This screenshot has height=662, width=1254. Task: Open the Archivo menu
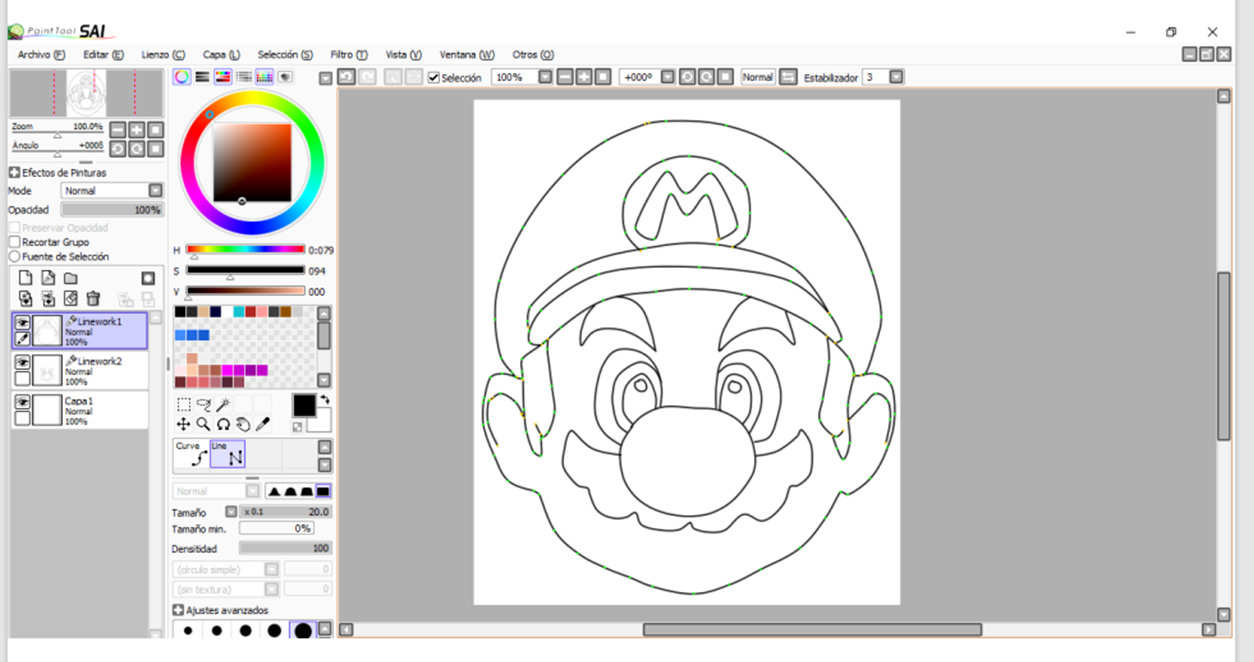pos(41,55)
